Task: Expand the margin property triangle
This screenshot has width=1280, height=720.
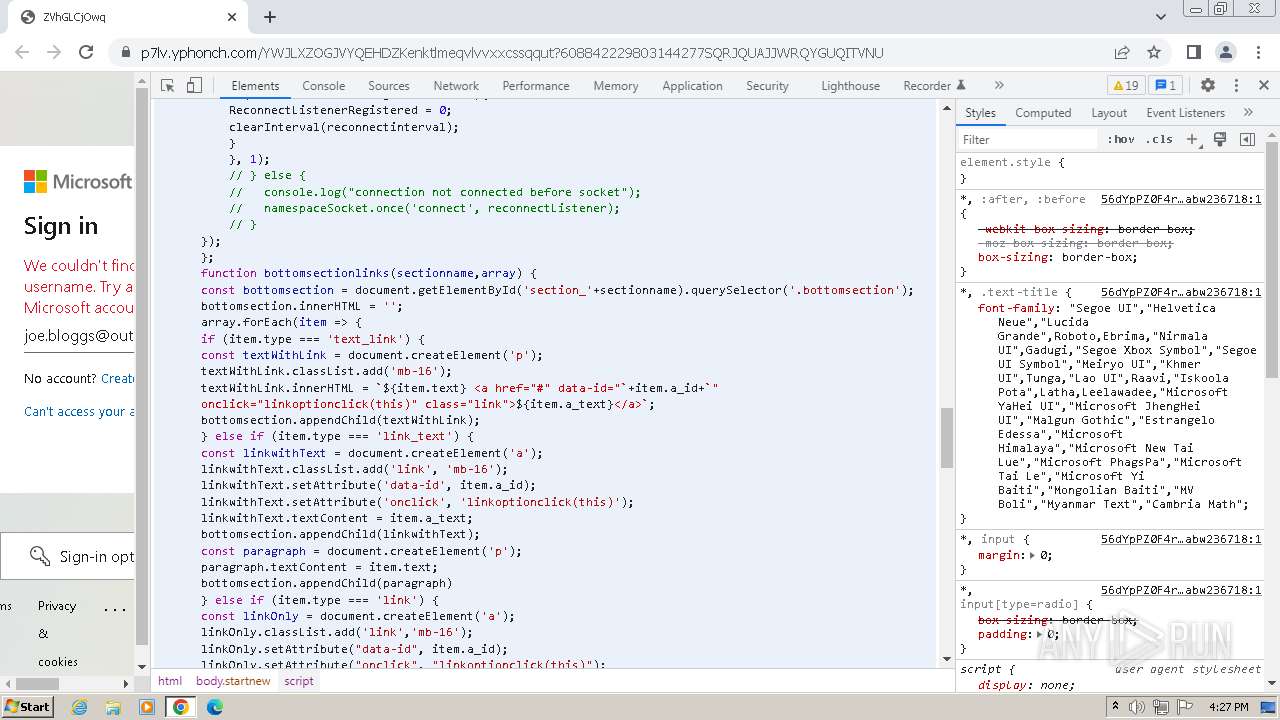Action: [1034, 555]
